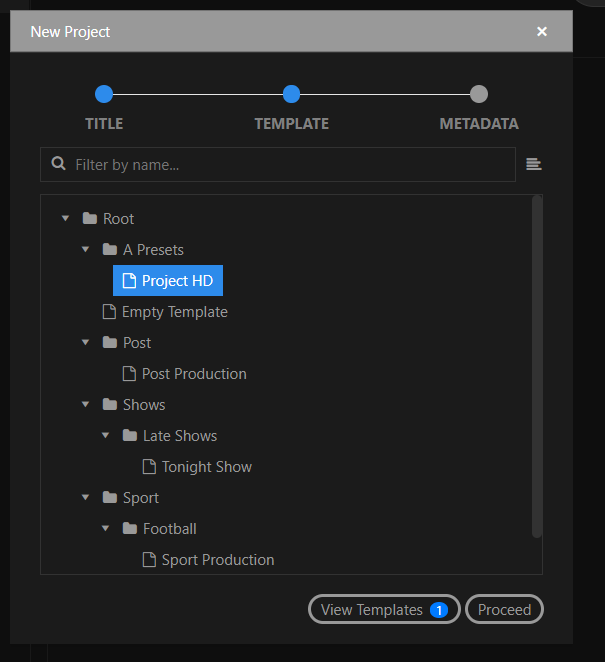
Task: Click the list view icon beside the filter
Action: 534,164
